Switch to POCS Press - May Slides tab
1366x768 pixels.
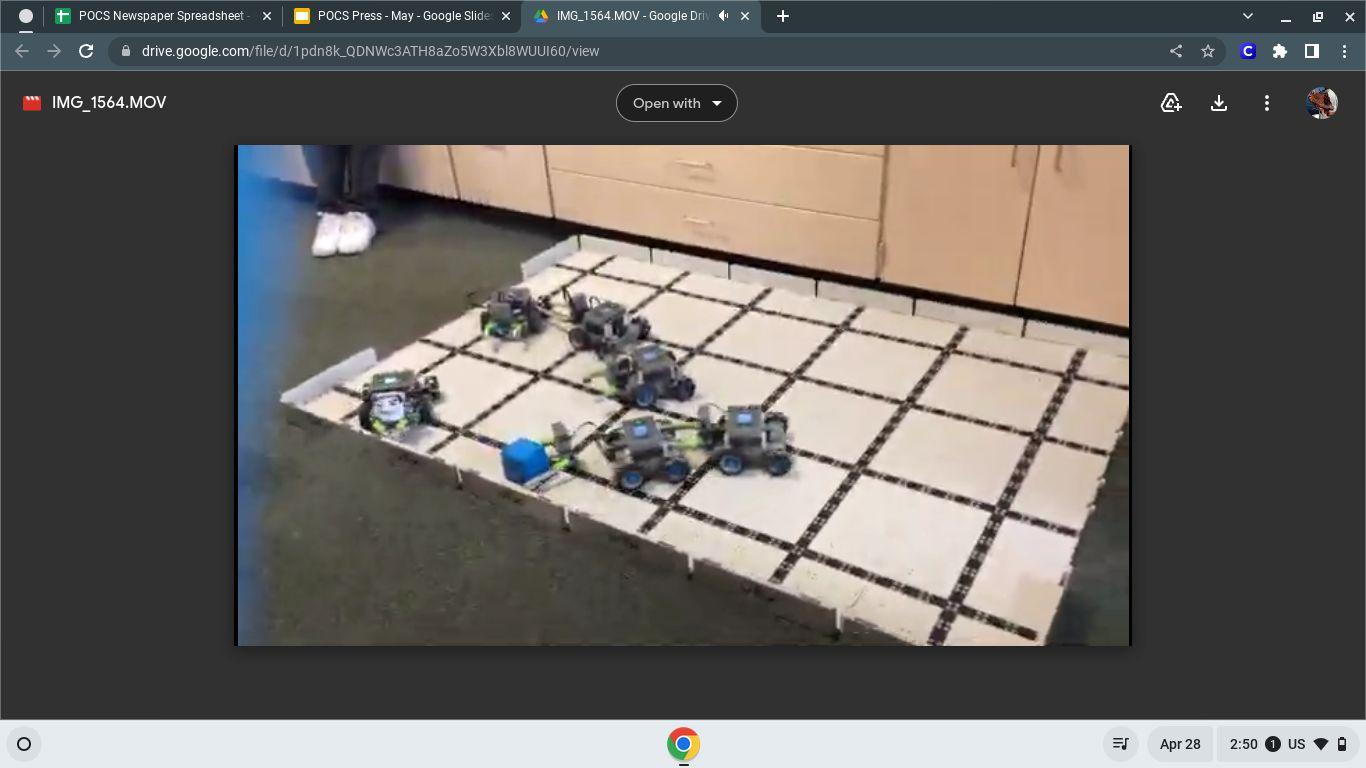(402, 16)
